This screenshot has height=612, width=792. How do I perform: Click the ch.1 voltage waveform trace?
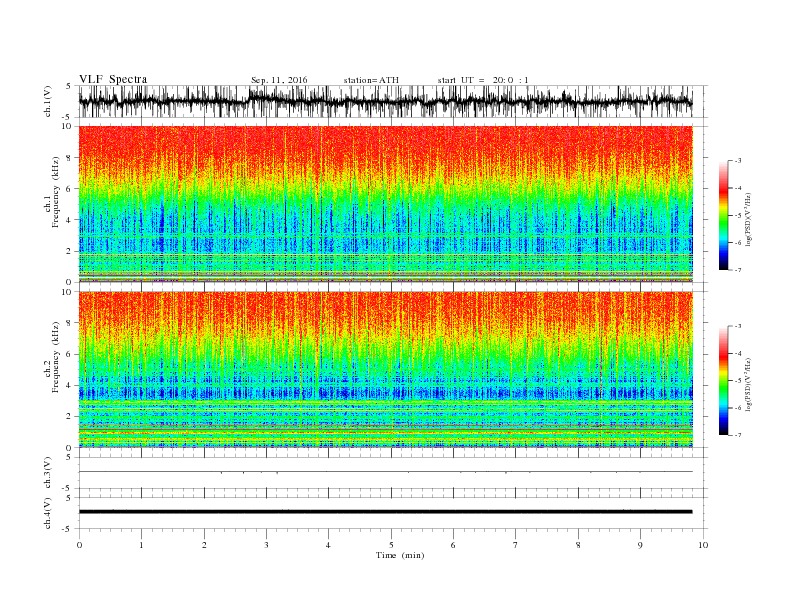pos(385,101)
